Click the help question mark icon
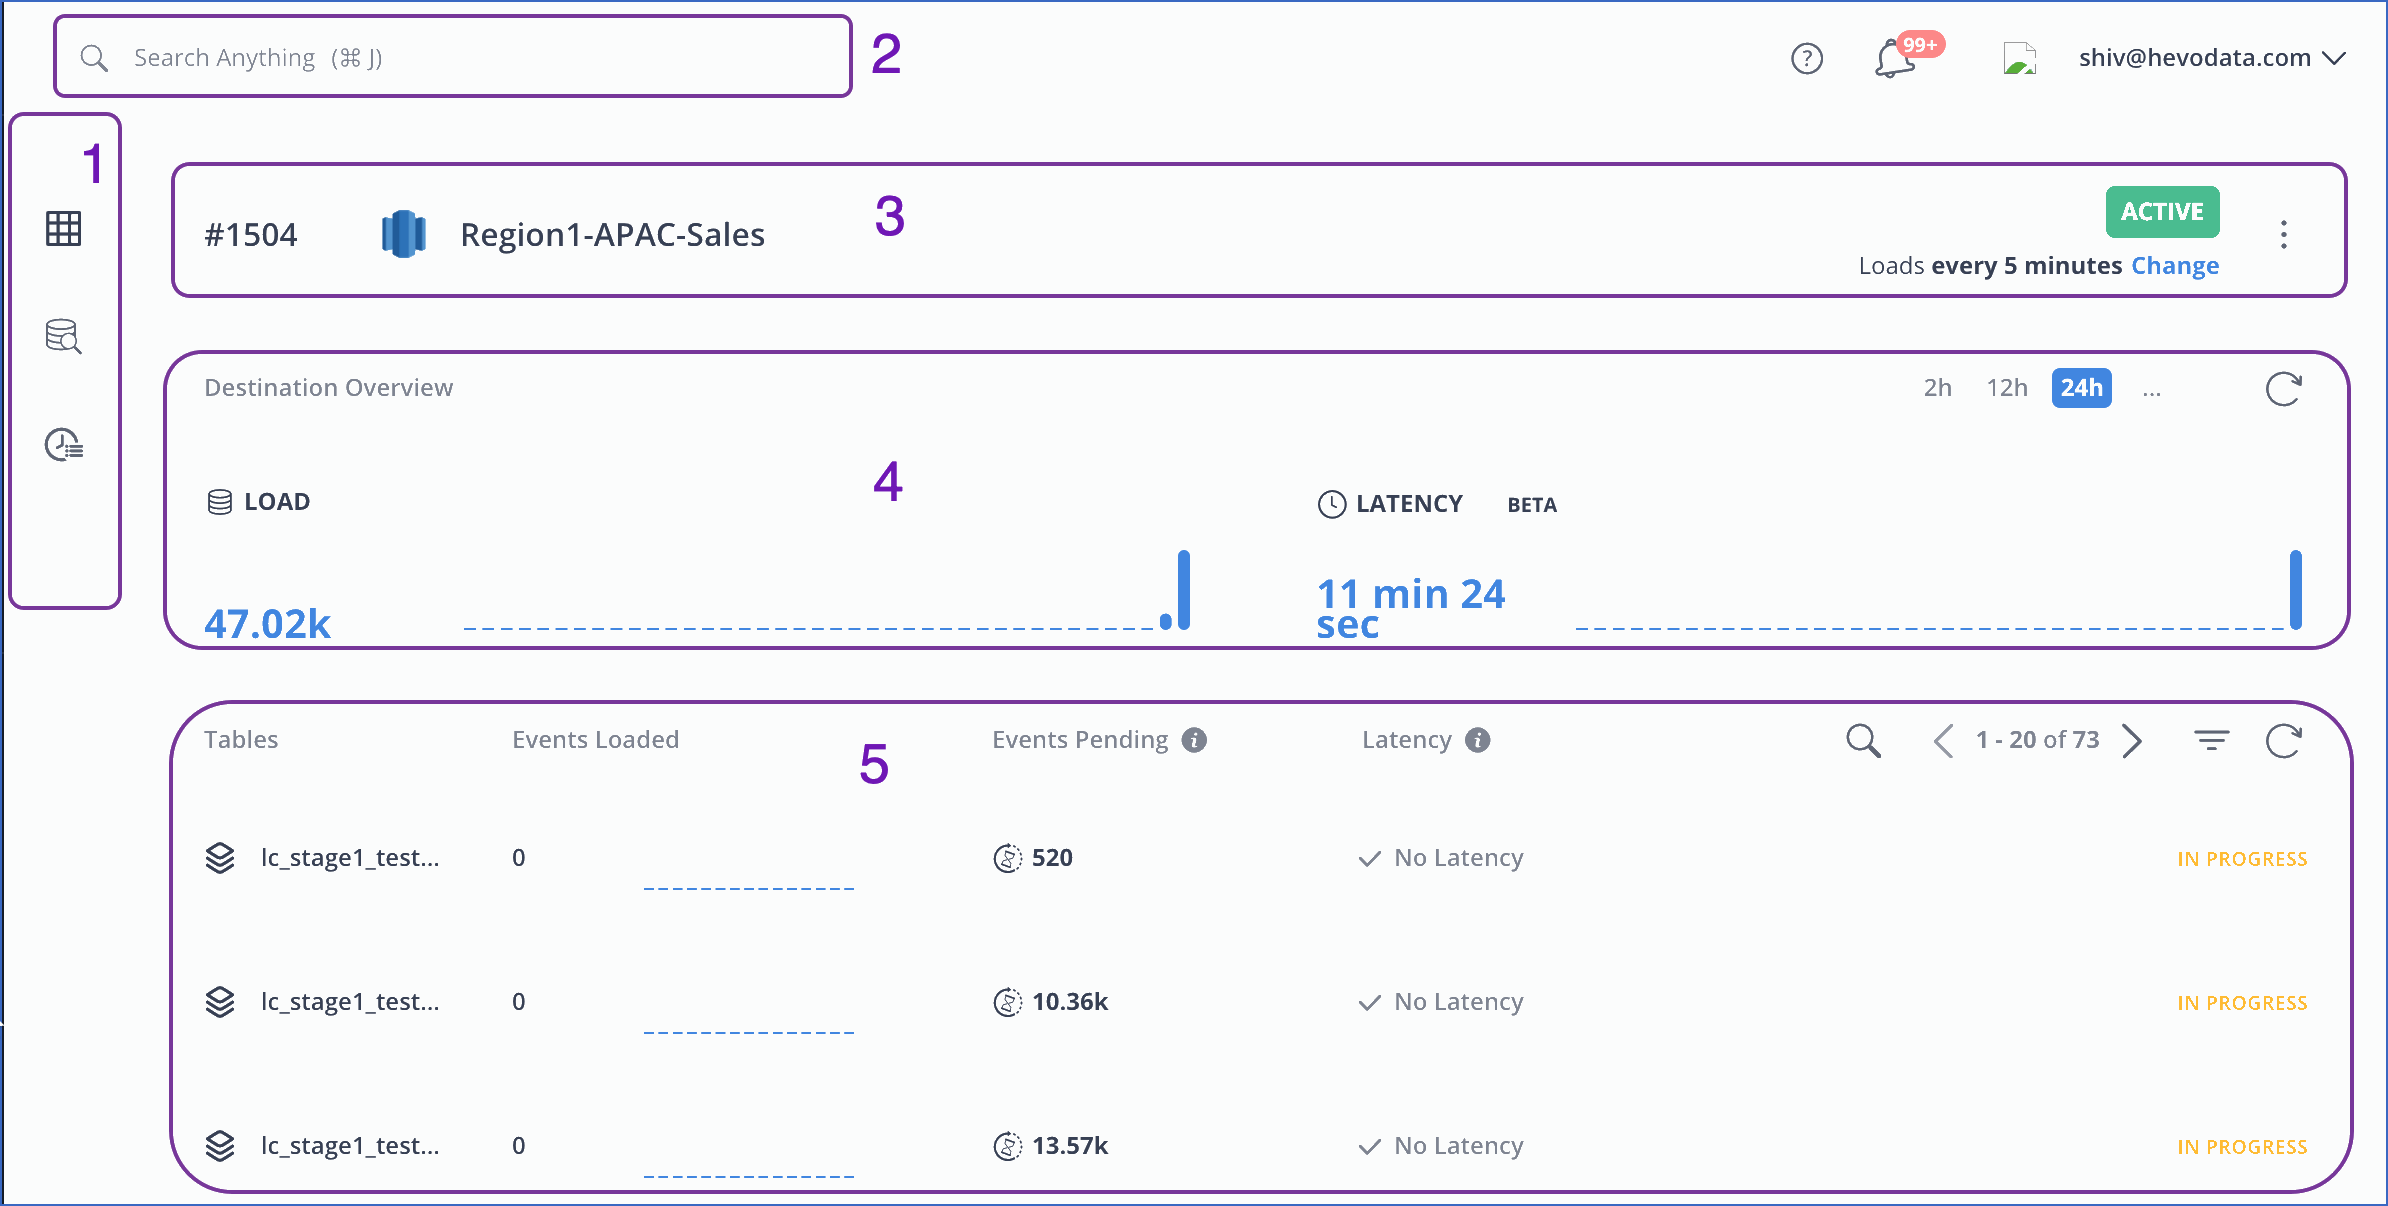This screenshot has width=2388, height=1206. tap(1806, 59)
